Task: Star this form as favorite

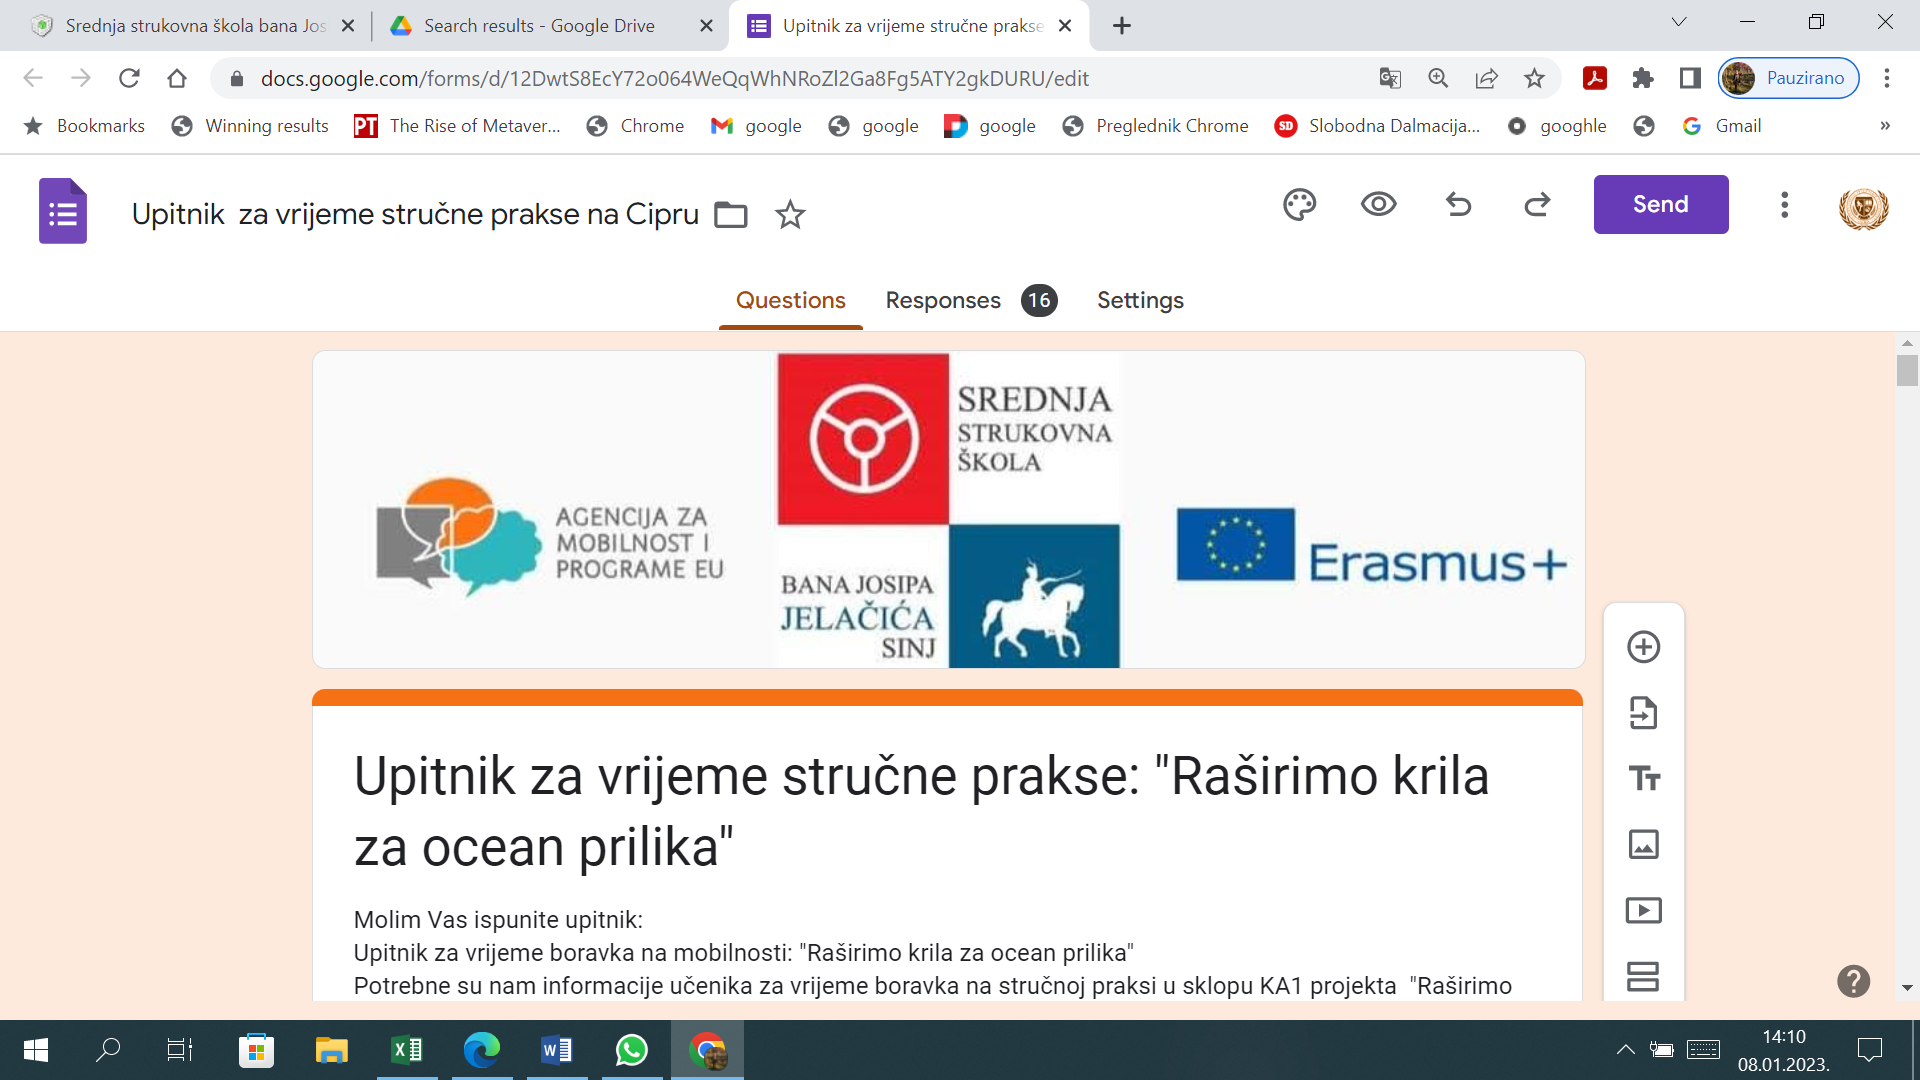Action: click(790, 214)
